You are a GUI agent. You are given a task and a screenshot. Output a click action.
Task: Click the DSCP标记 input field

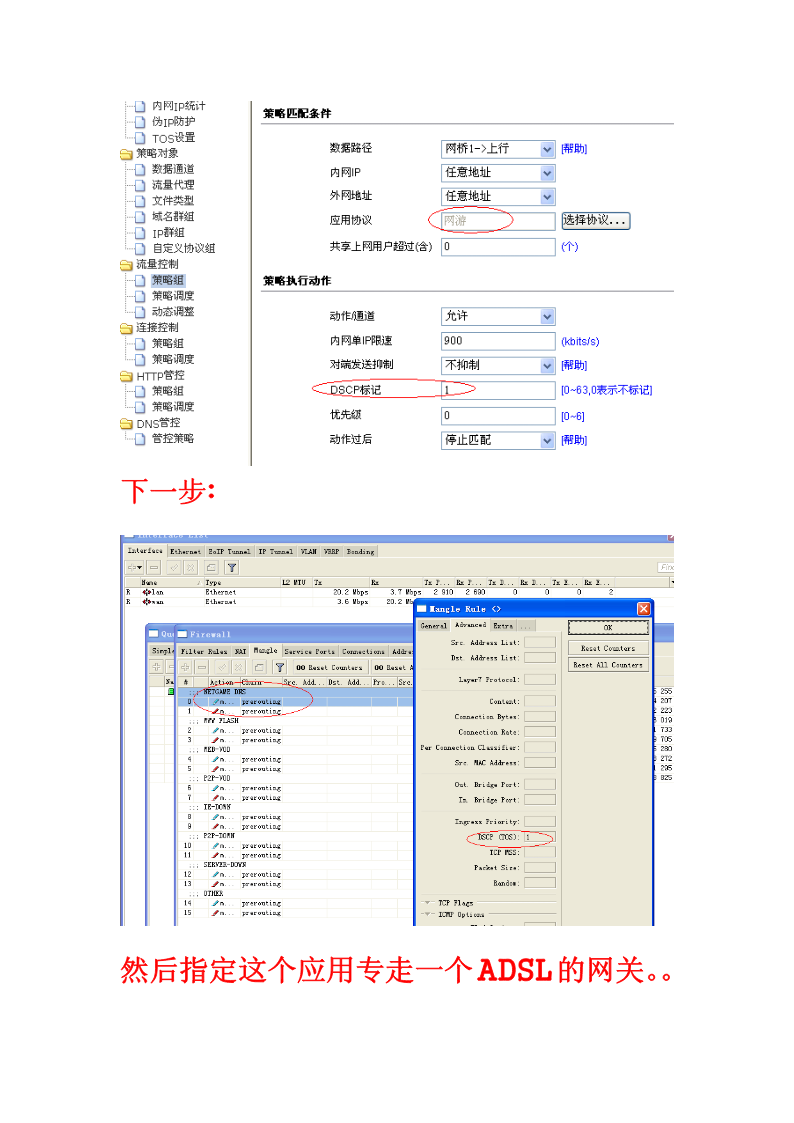coord(497,390)
